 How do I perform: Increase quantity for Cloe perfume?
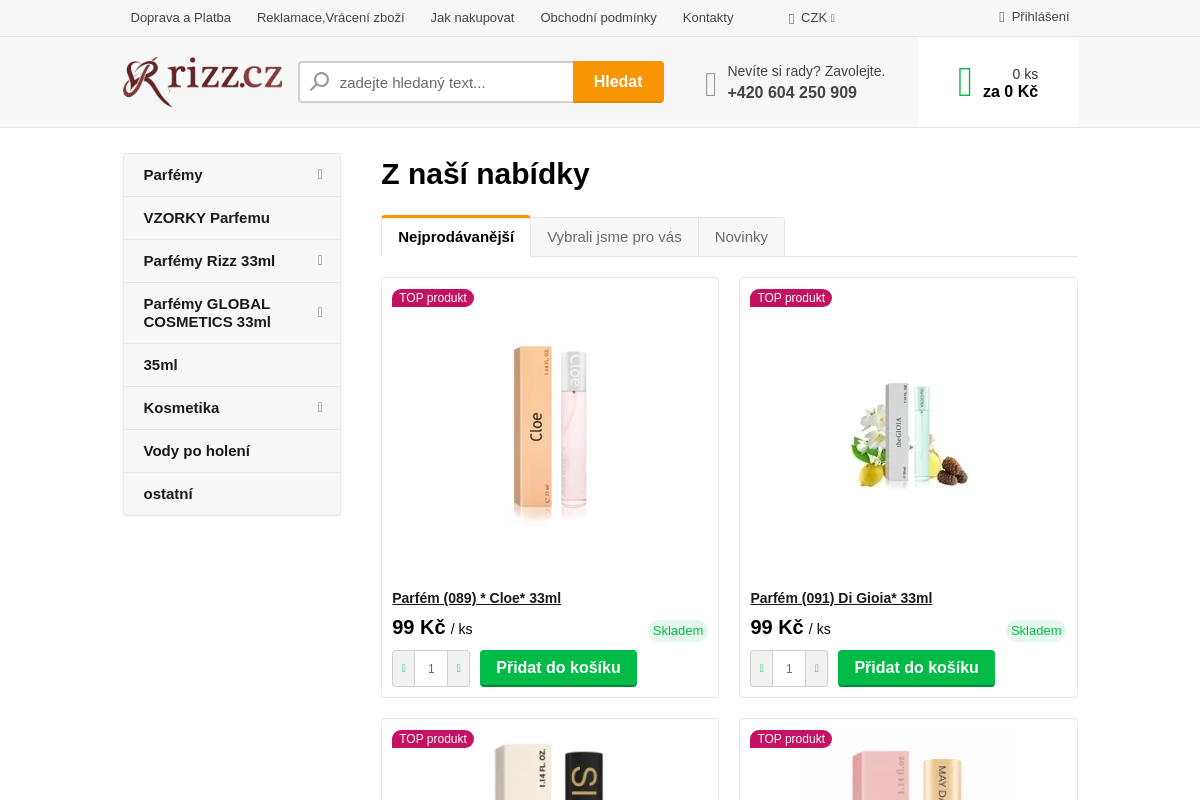click(x=458, y=669)
